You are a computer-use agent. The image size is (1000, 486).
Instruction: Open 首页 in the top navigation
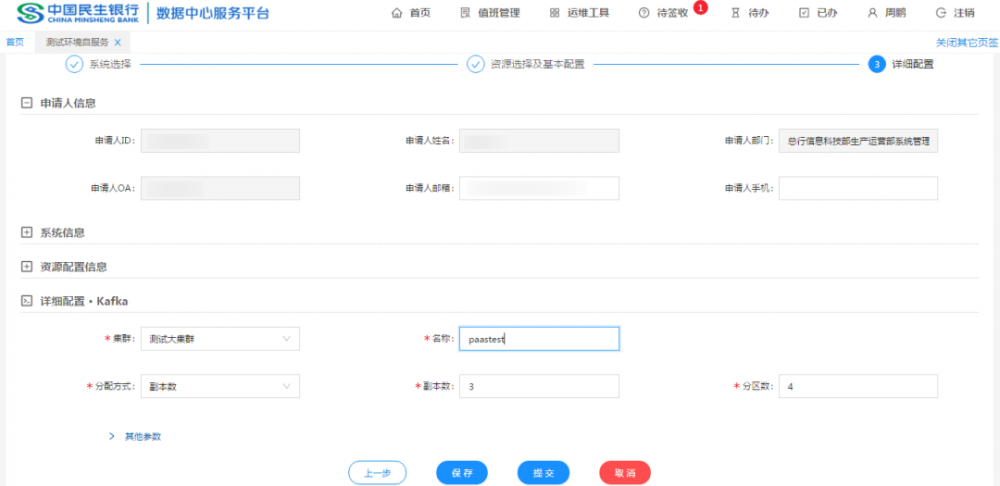tap(420, 13)
